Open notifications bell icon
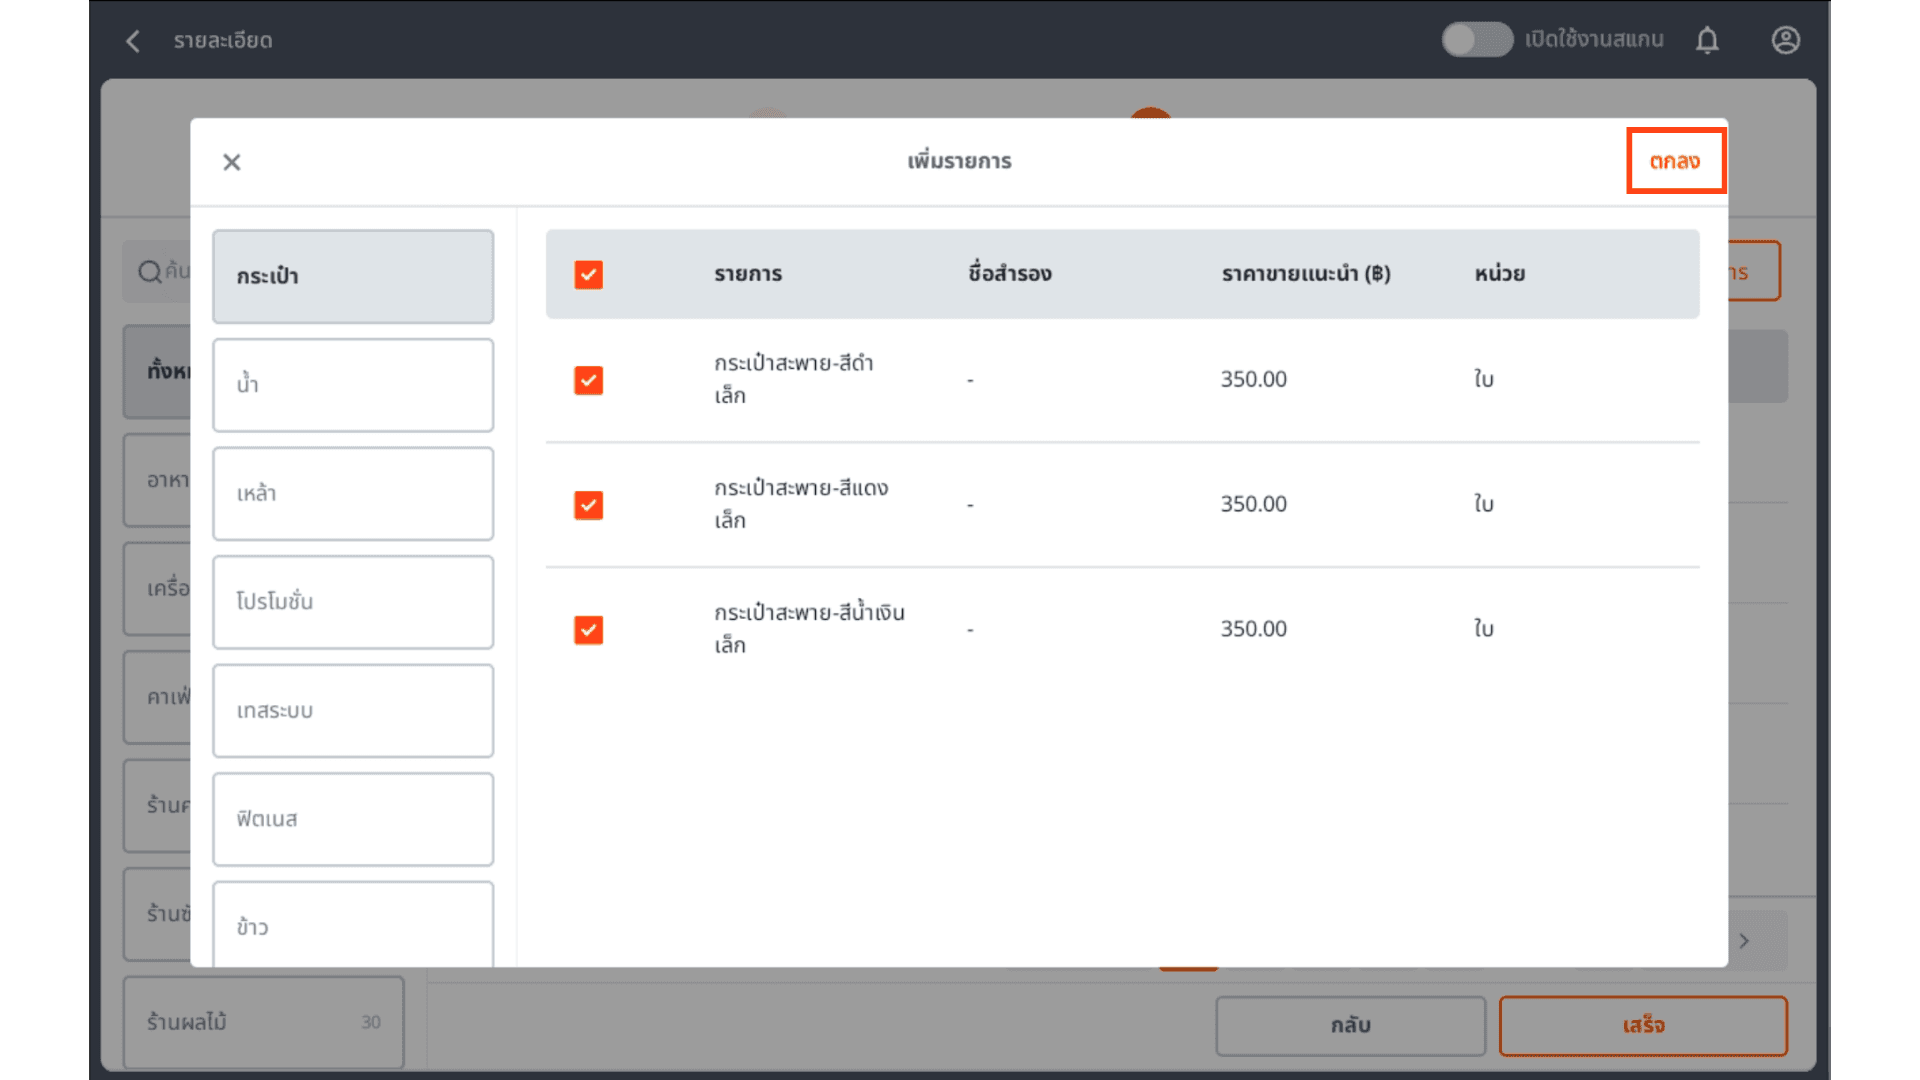 [1707, 40]
